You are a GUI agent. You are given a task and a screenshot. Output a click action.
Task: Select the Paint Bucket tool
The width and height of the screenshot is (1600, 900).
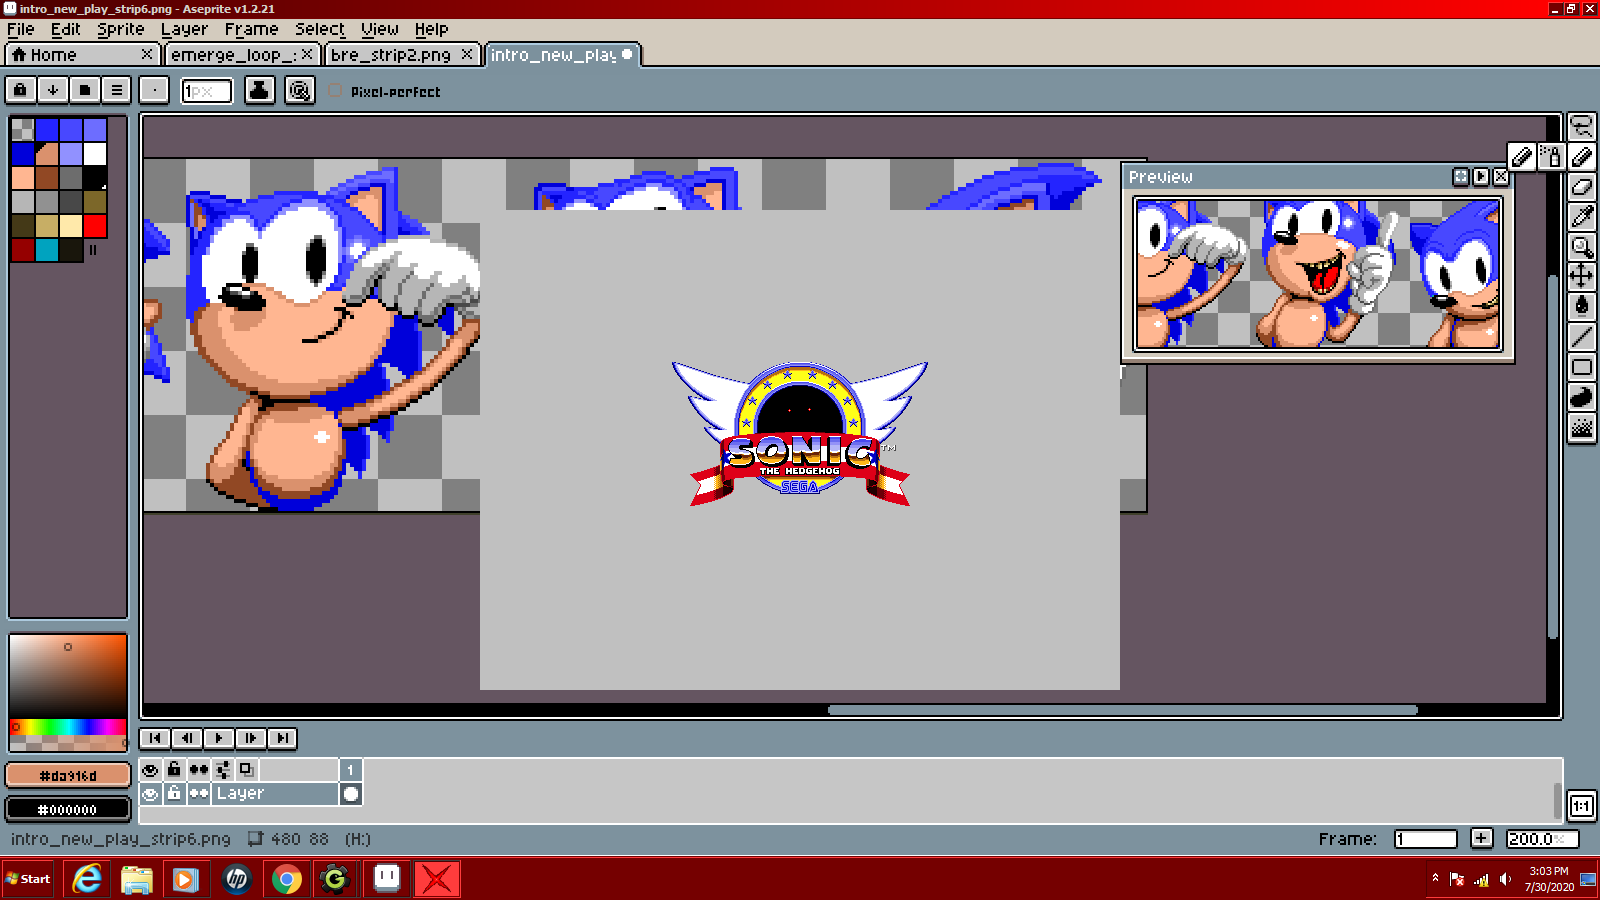pyautogui.click(x=1581, y=307)
